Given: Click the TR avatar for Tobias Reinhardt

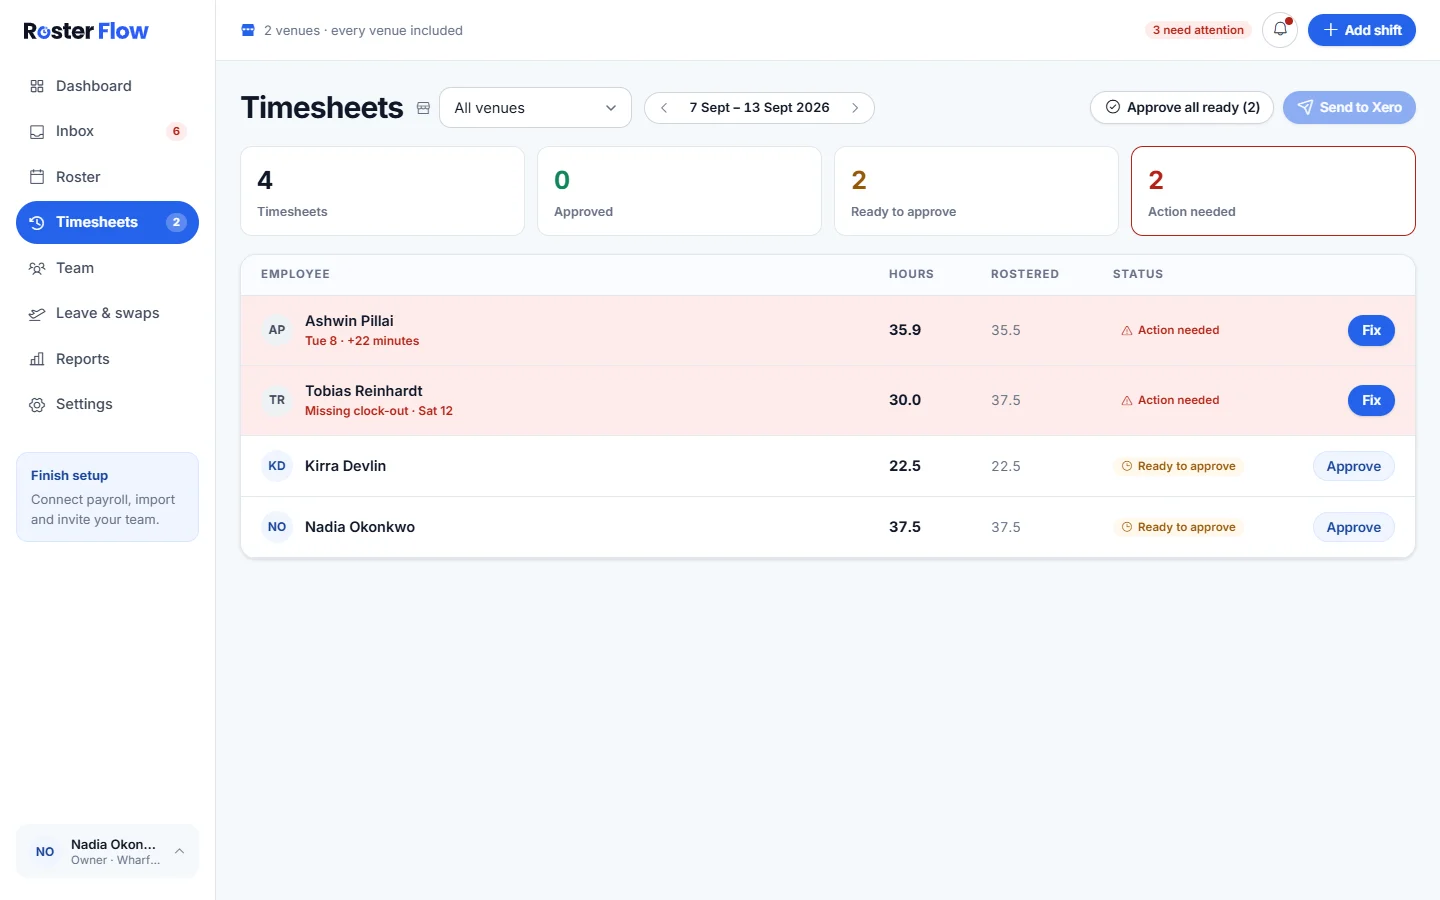Looking at the screenshot, I should (x=277, y=400).
